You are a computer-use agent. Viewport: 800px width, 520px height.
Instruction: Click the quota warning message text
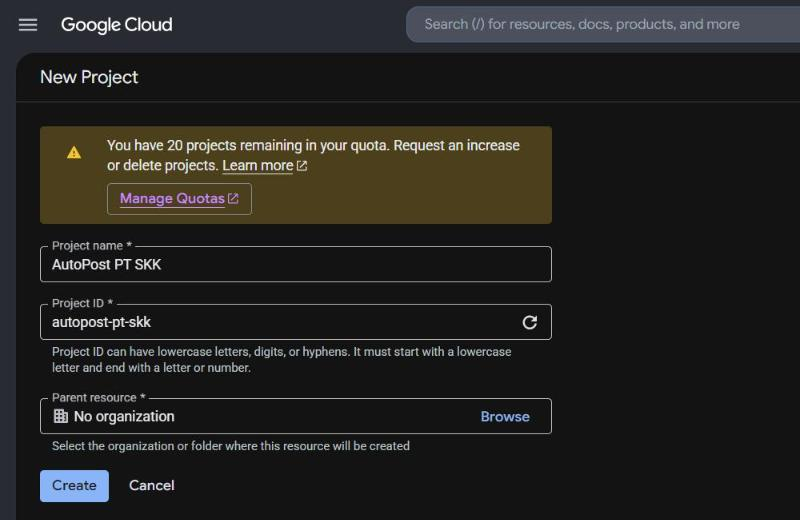pyautogui.click(x=313, y=155)
